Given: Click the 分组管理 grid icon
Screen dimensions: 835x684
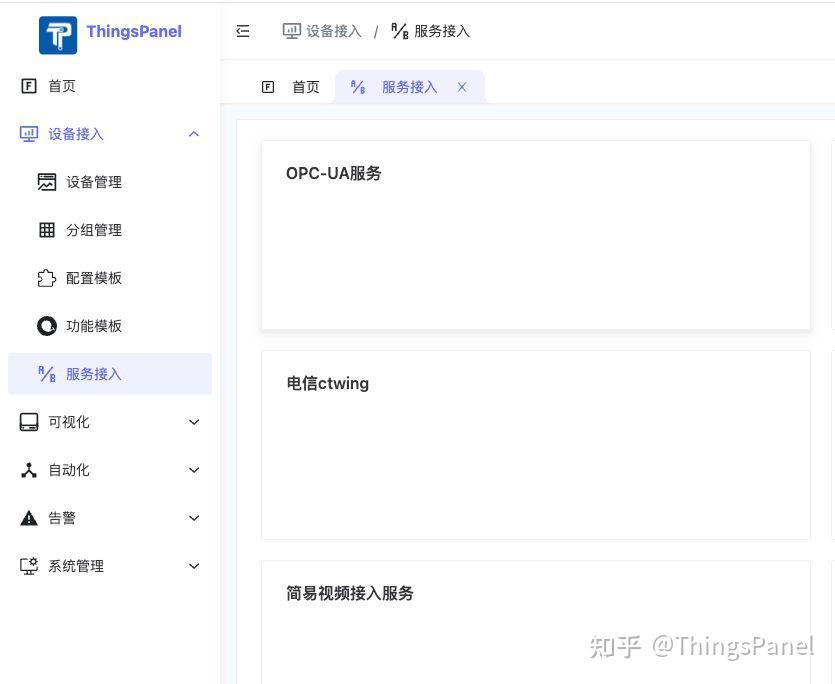Looking at the screenshot, I should [x=47, y=230].
